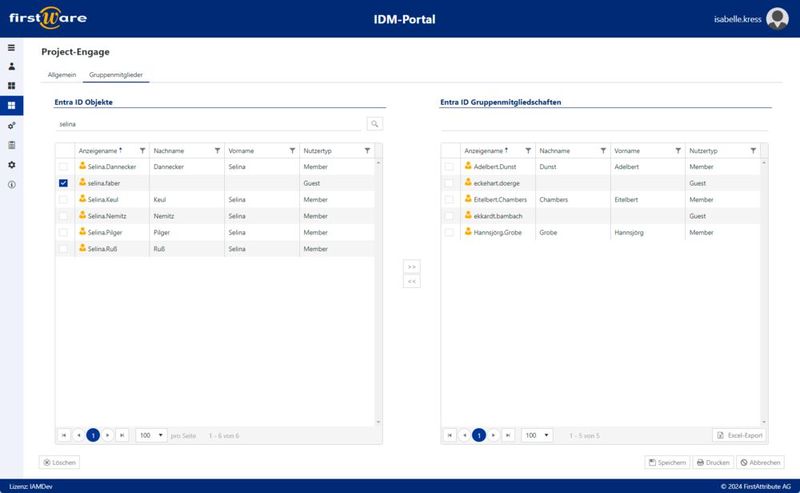Screen dimensions: 800x493
Task: Open the user icon in the sidebar
Action: pyautogui.click(x=11, y=66)
